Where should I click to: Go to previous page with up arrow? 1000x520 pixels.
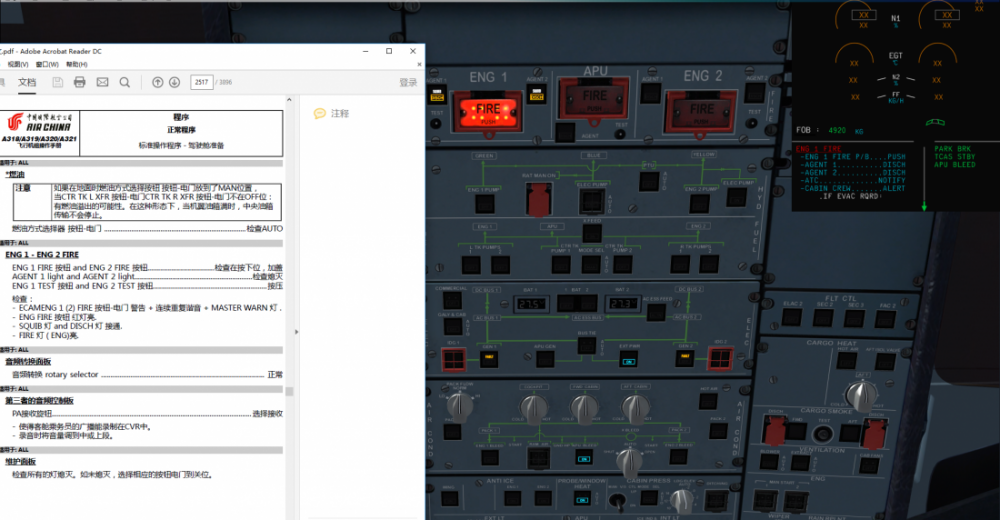click(157, 82)
